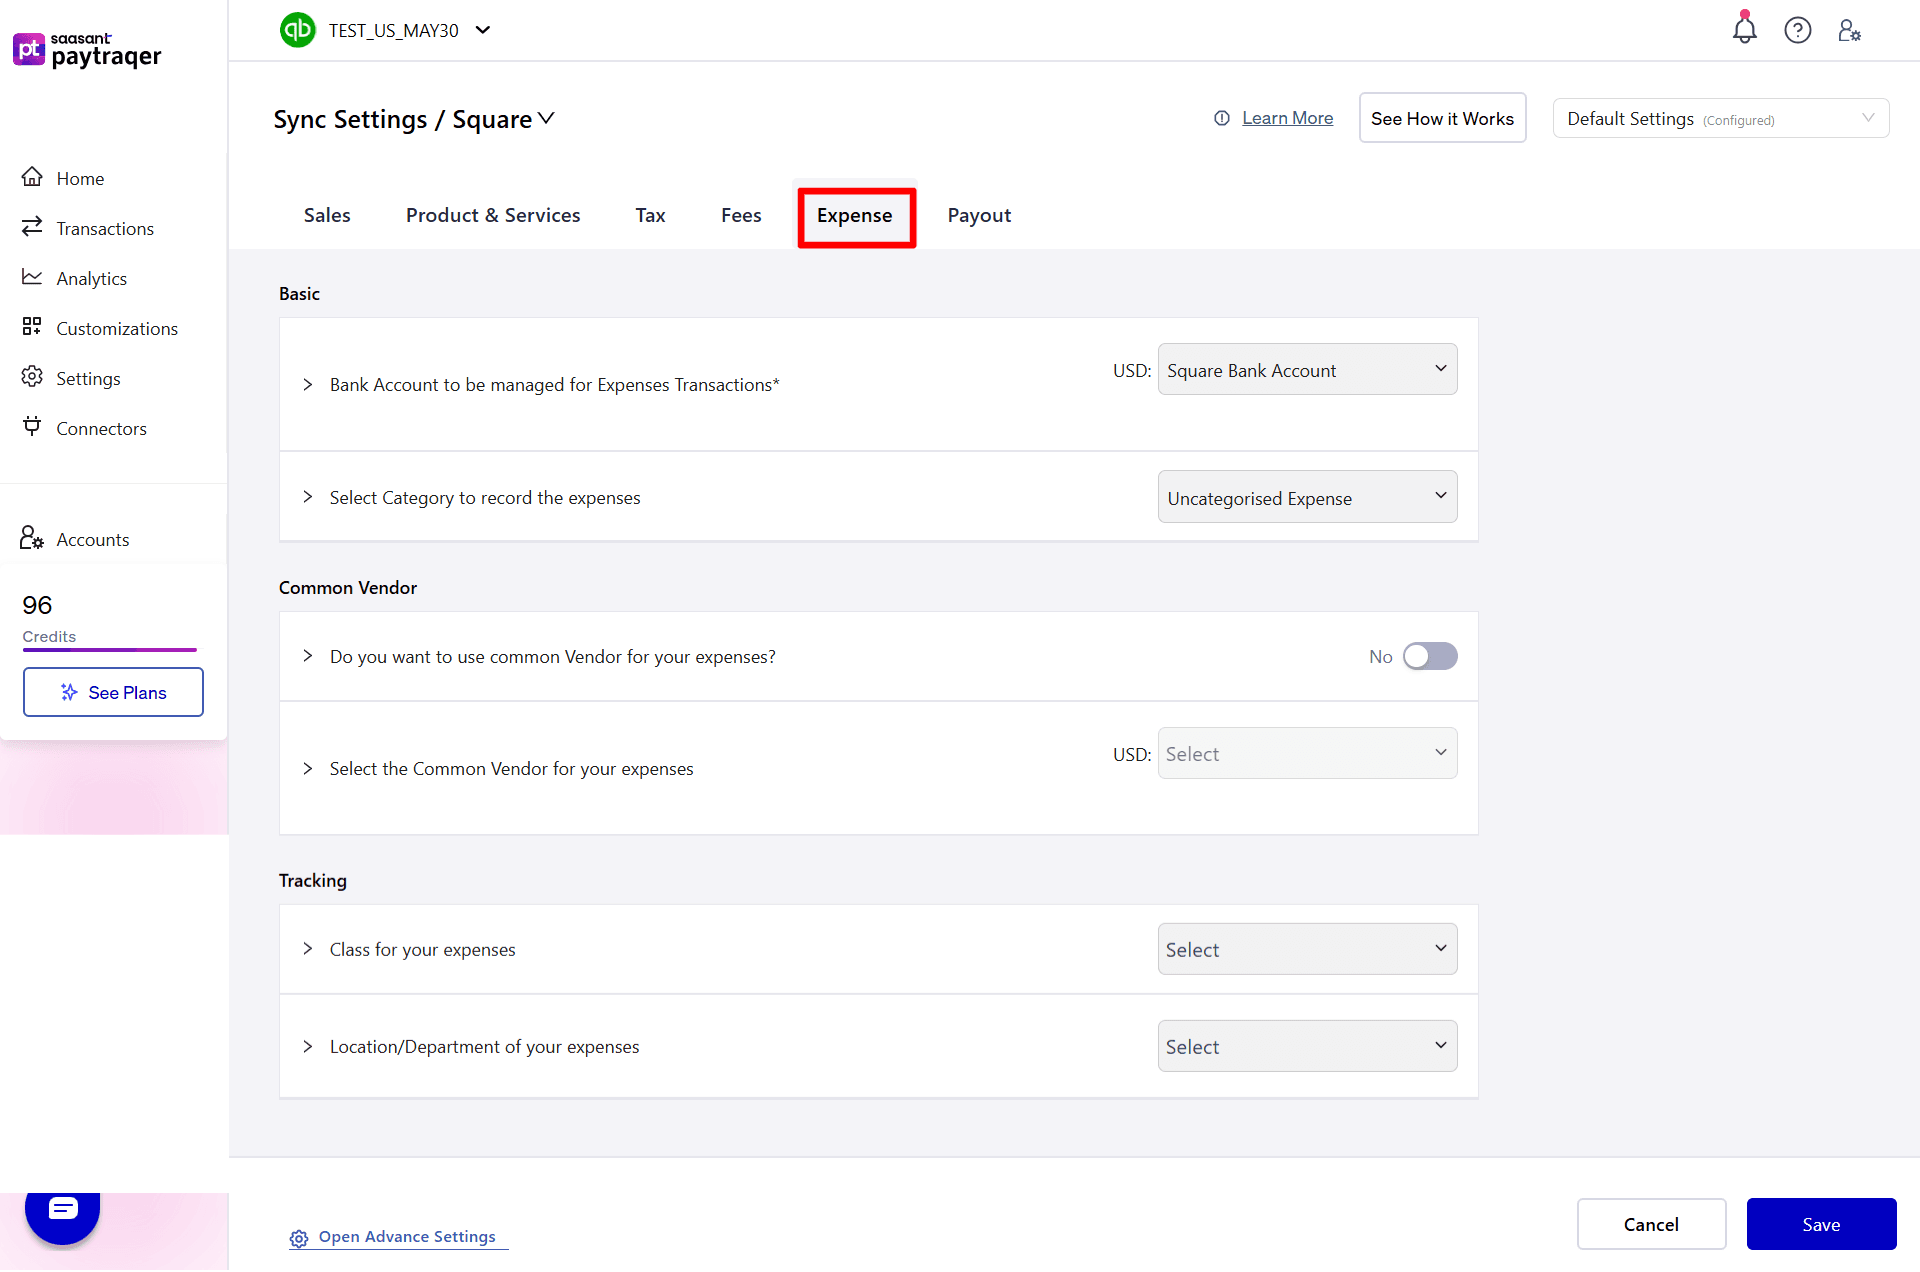Click the Learn More link
The width and height of the screenshot is (1920, 1272).
1287,118
